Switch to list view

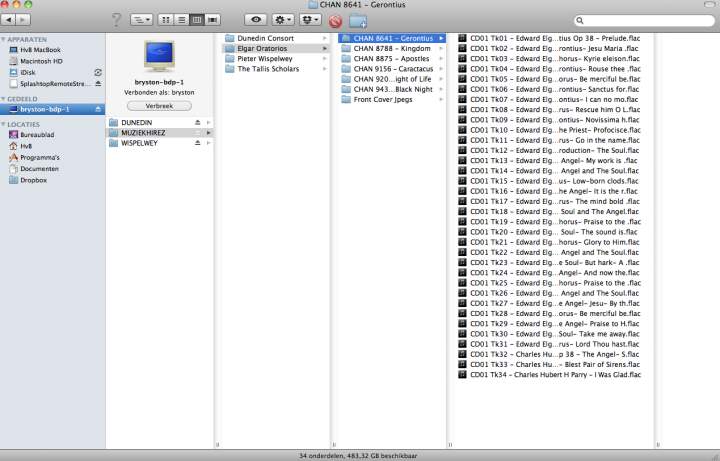click(x=181, y=20)
